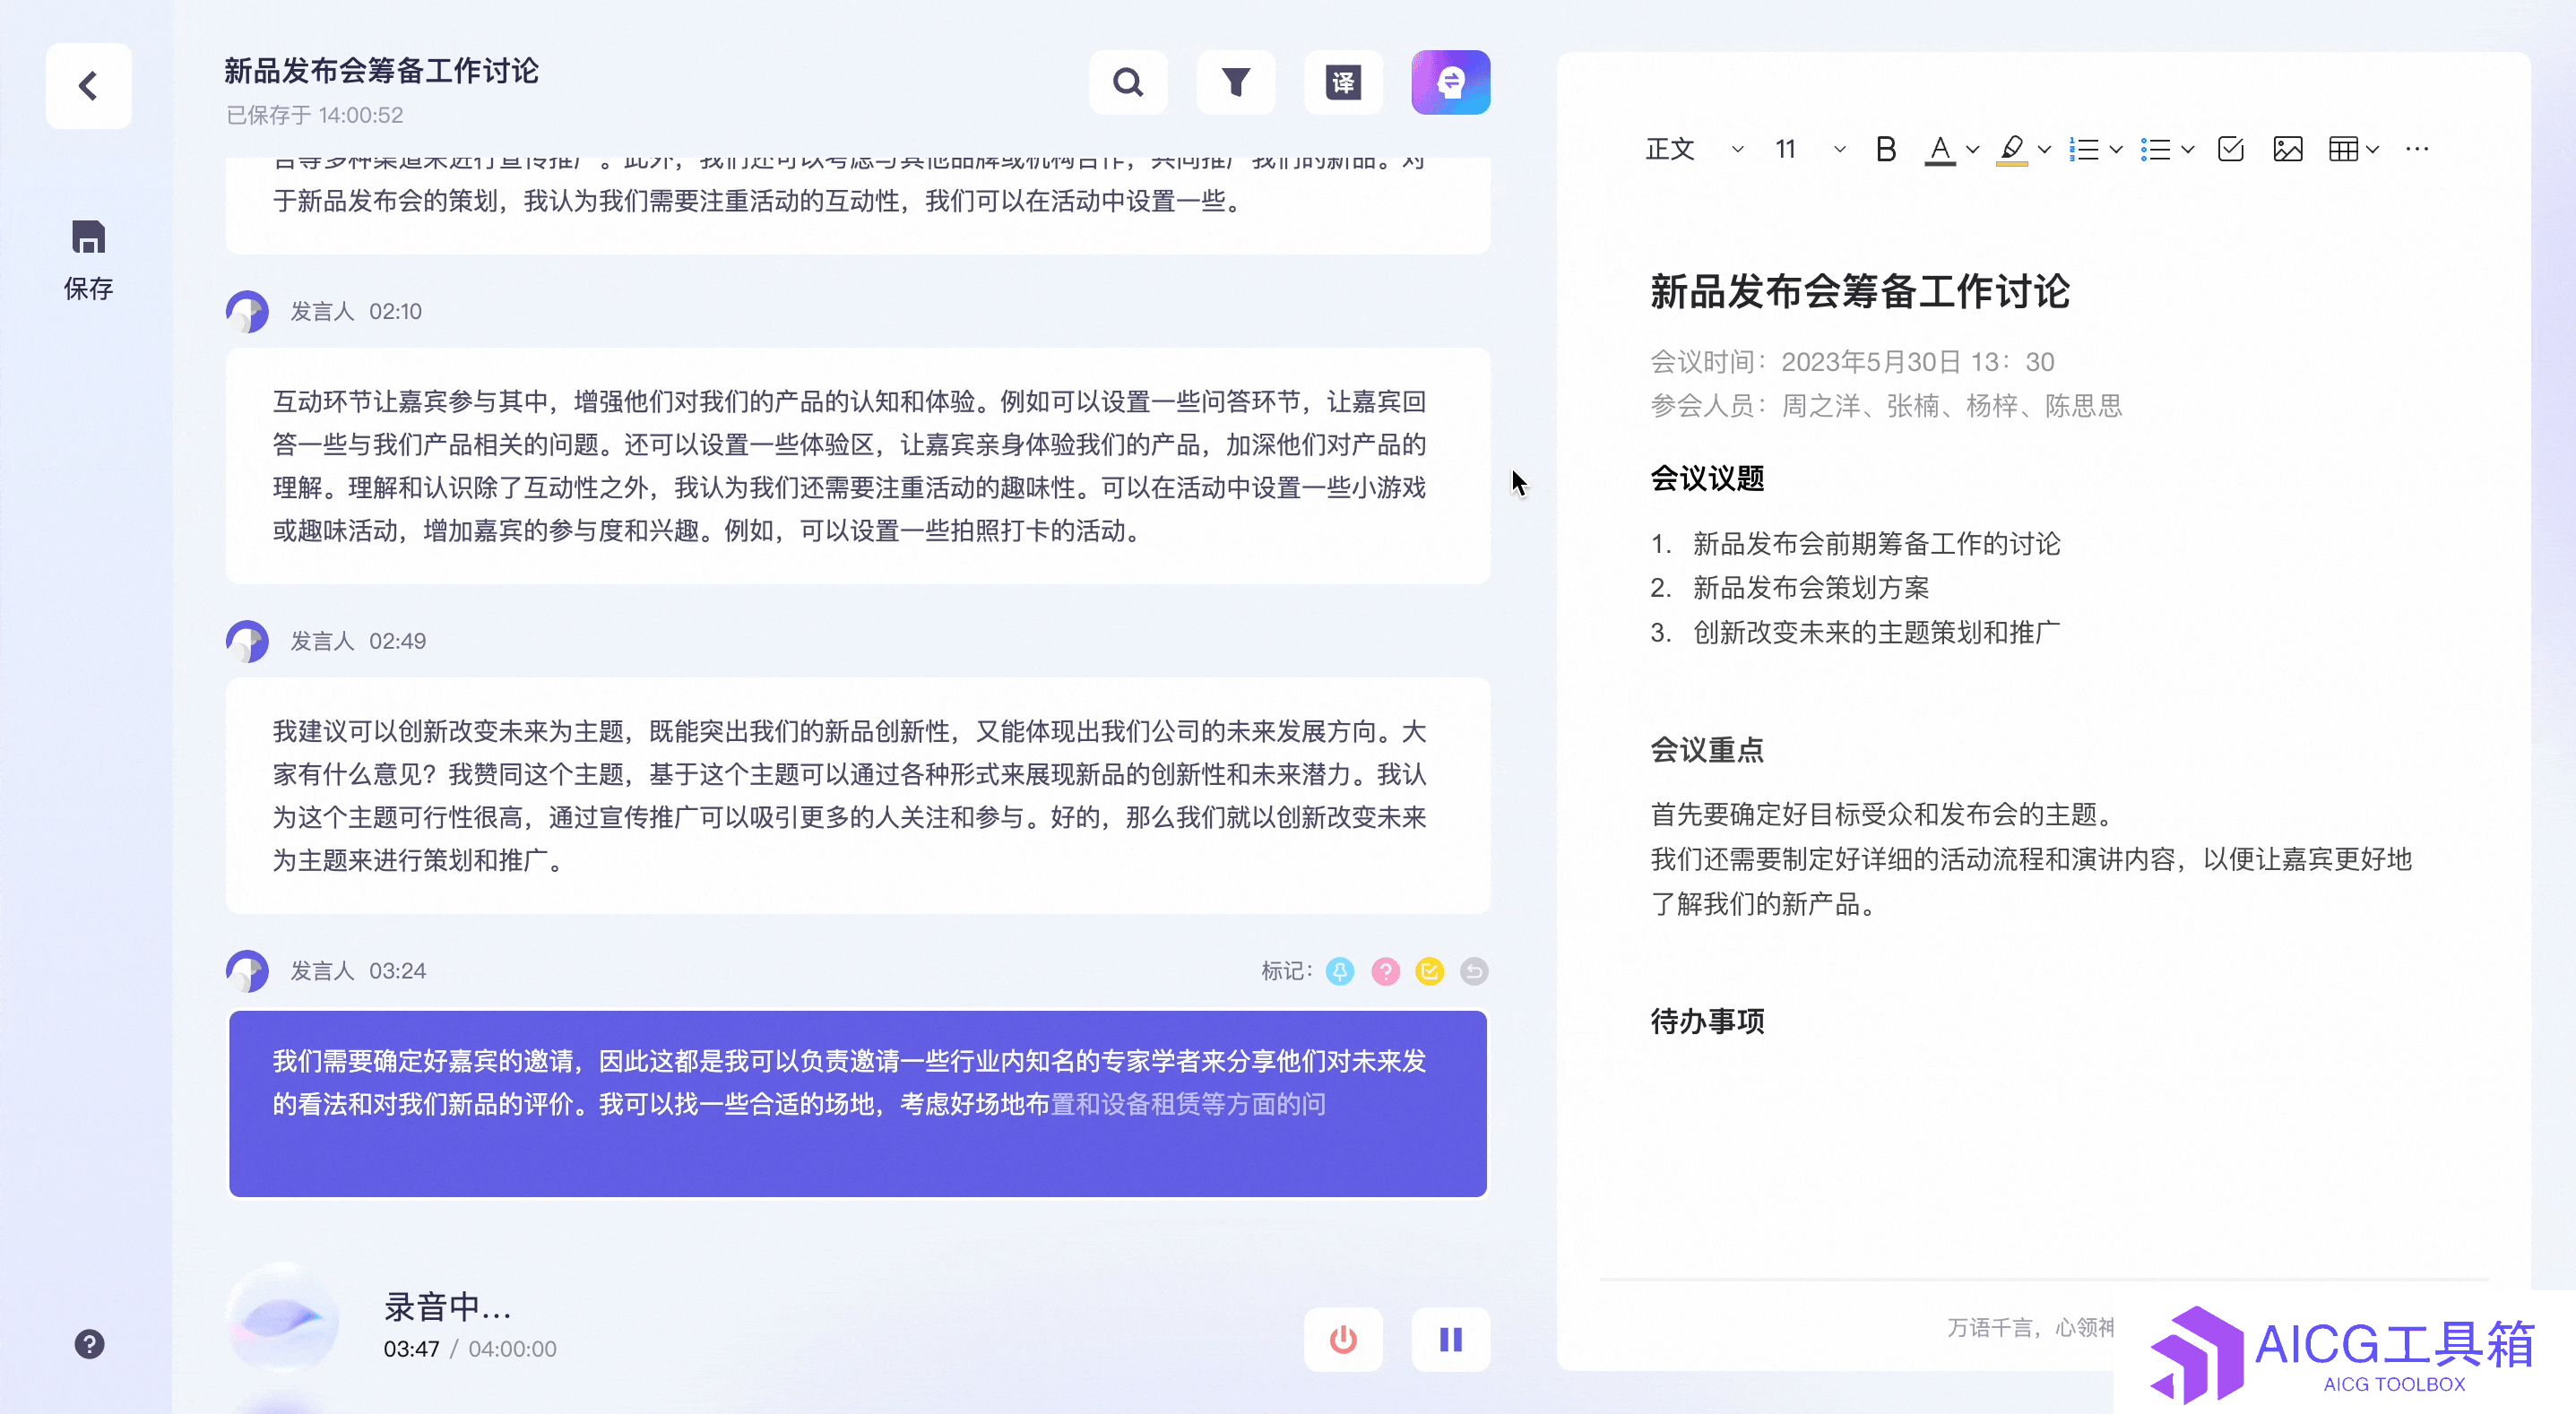Click the 会议时间 line in notes
The height and width of the screenshot is (1414, 2576).
pos(1852,362)
